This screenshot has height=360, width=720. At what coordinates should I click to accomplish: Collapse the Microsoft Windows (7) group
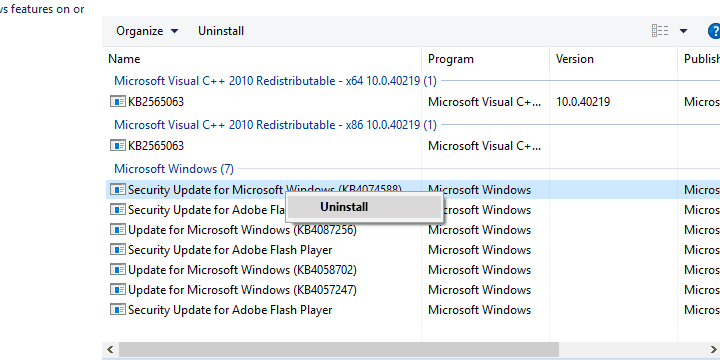(174, 169)
